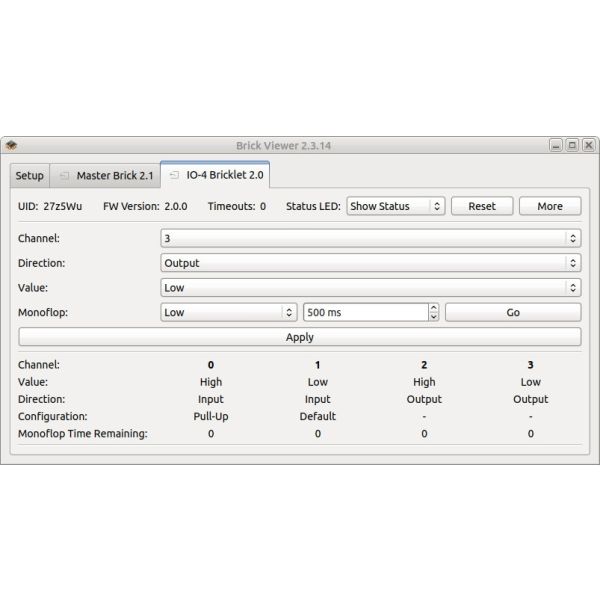Viewport: 600px width, 600px height.
Task: Click Go to start monoflop
Action: [513, 313]
